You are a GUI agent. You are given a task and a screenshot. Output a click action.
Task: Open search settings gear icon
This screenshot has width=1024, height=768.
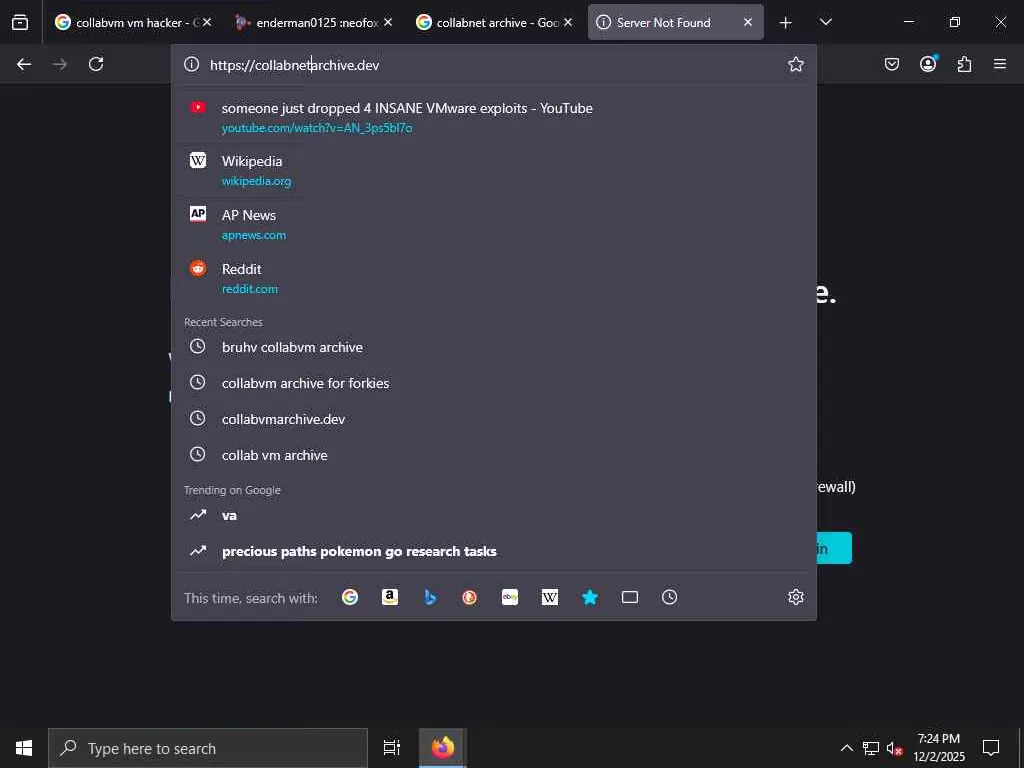[795, 597]
